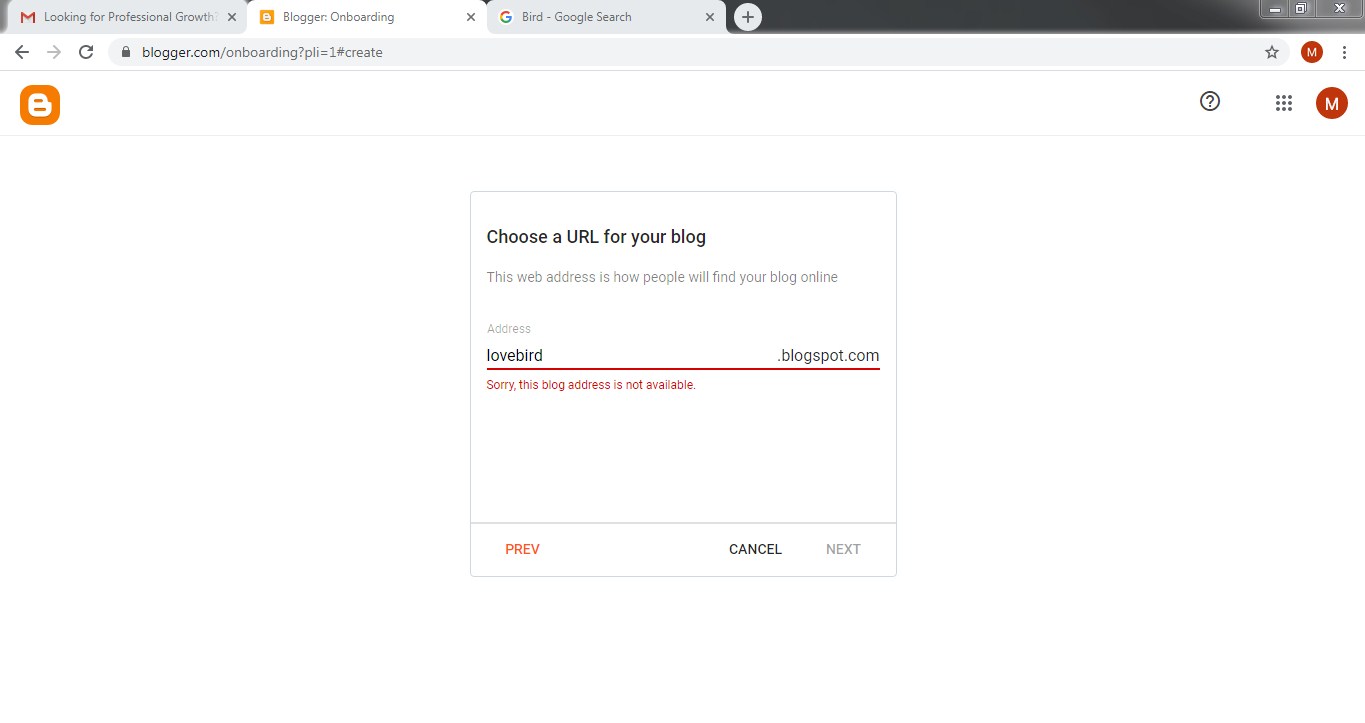1365x723 pixels.
Task: Click the PREV button
Action: pos(522,549)
